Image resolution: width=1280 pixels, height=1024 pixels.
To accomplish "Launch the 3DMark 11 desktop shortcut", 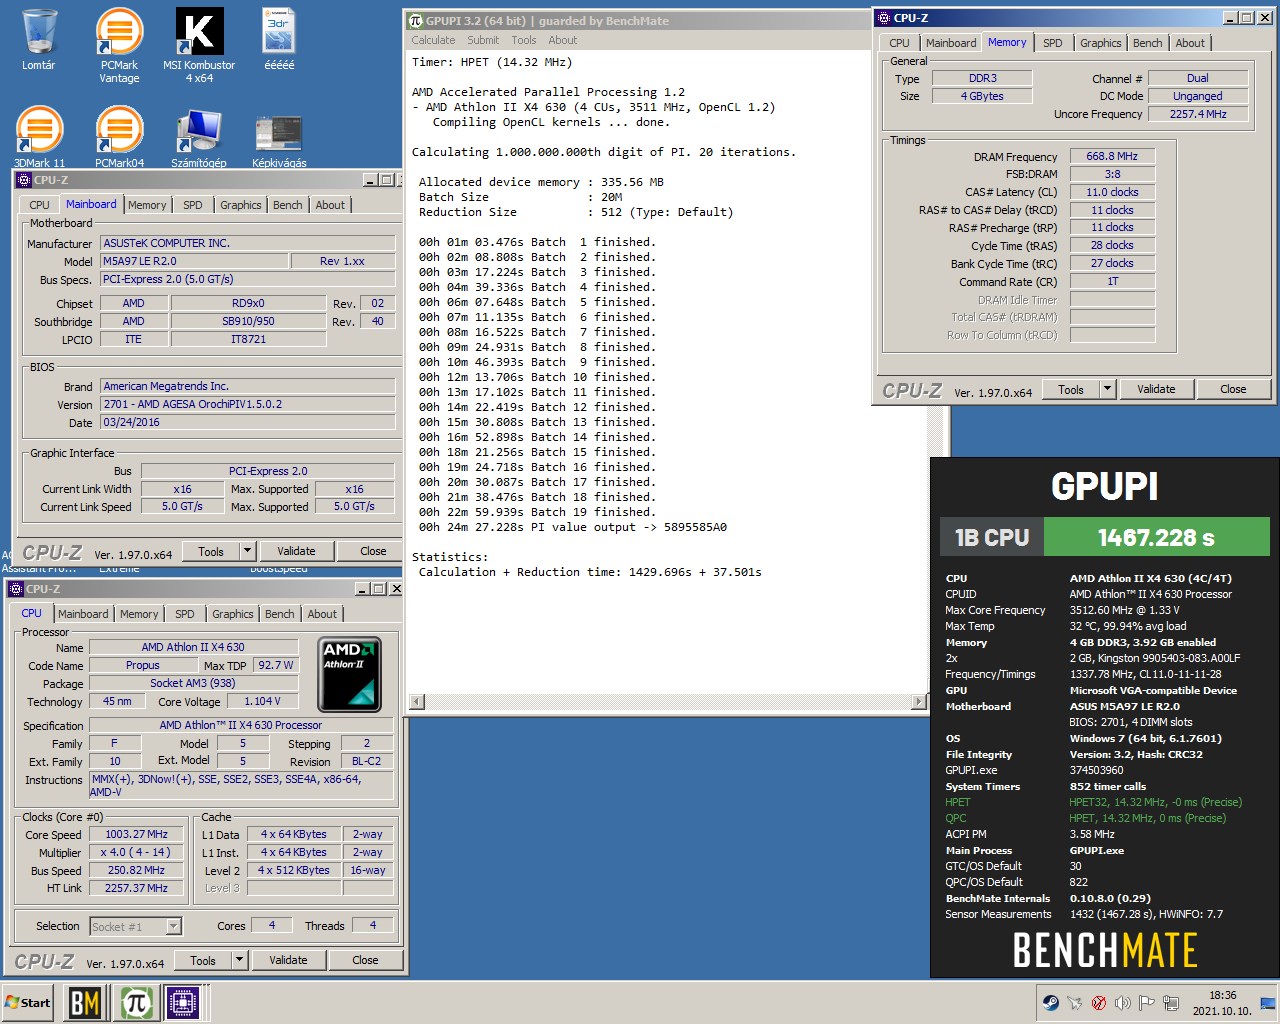I will click(39, 136).
